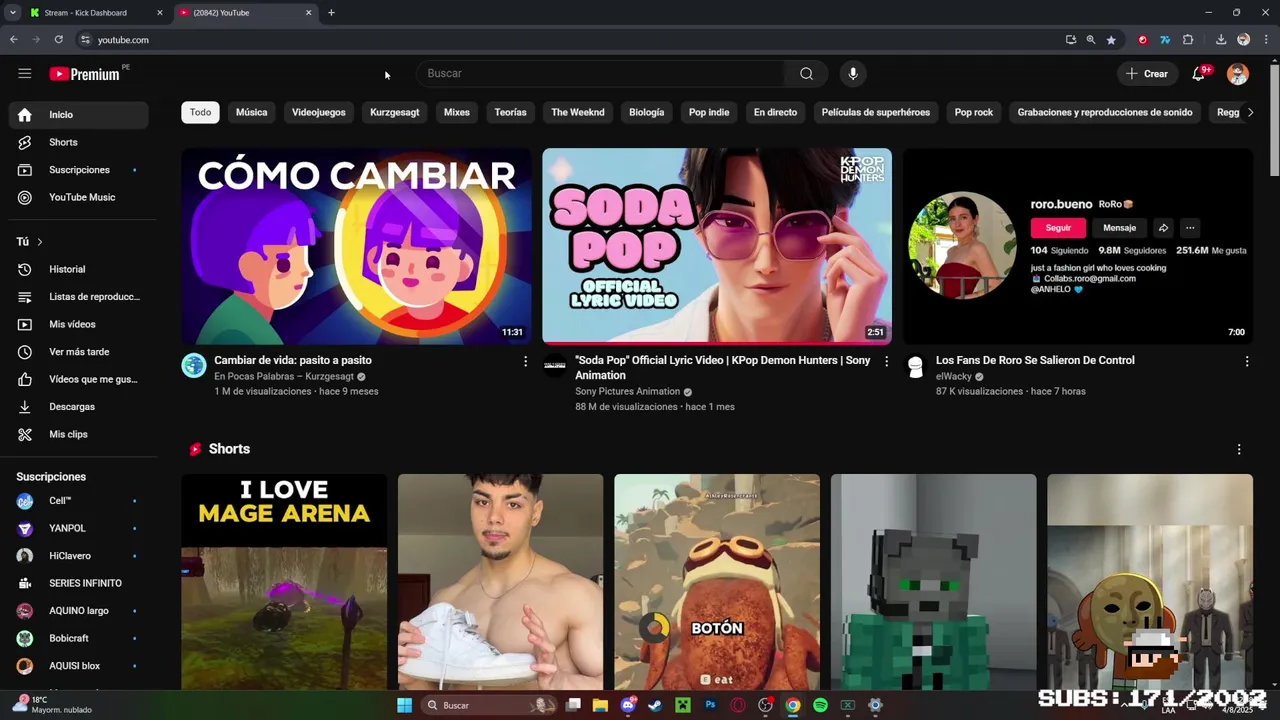1280x720 pixels.
Task: Open options for Los Fans De Roro video
Action: point(1246,362)
